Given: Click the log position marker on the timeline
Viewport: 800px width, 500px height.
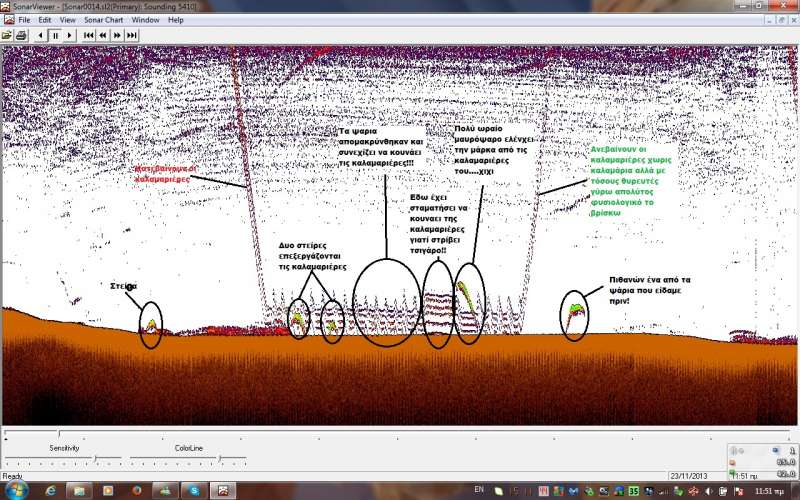Looking at the screenshot, I should (59, 434).
